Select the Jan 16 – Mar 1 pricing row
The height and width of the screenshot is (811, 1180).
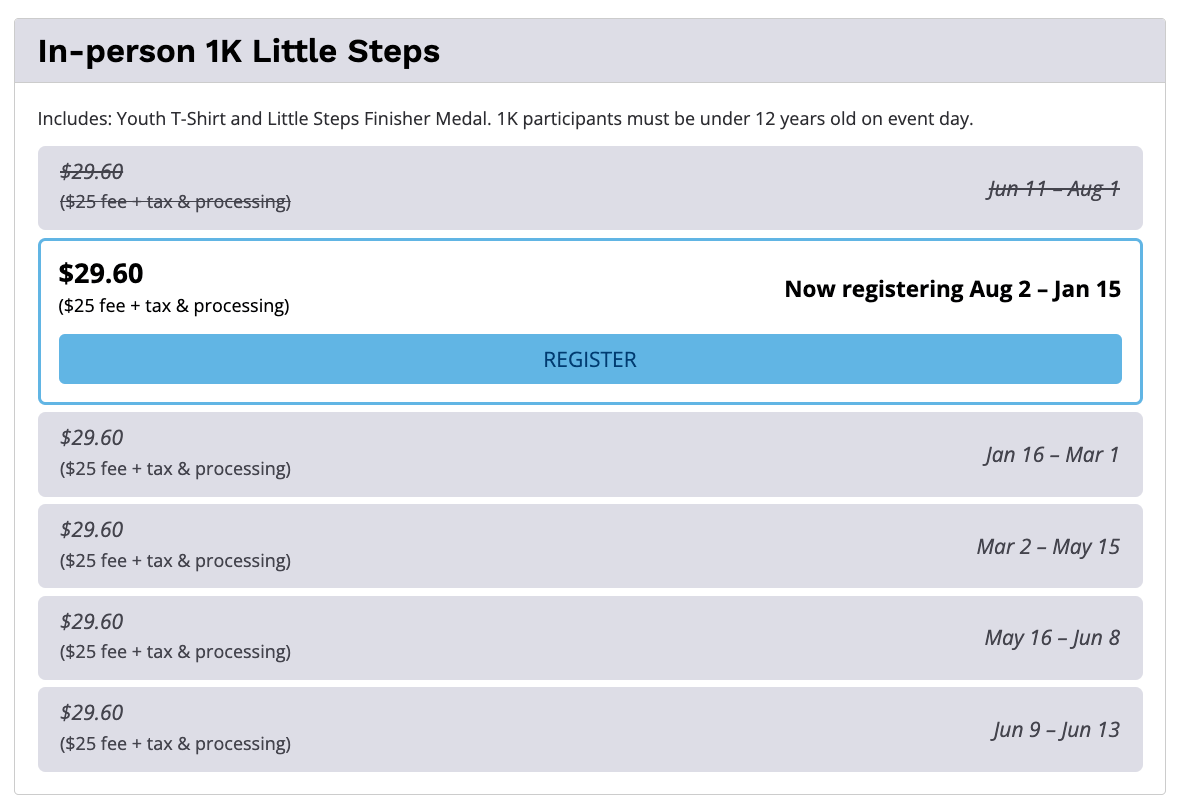click(590, 454)
